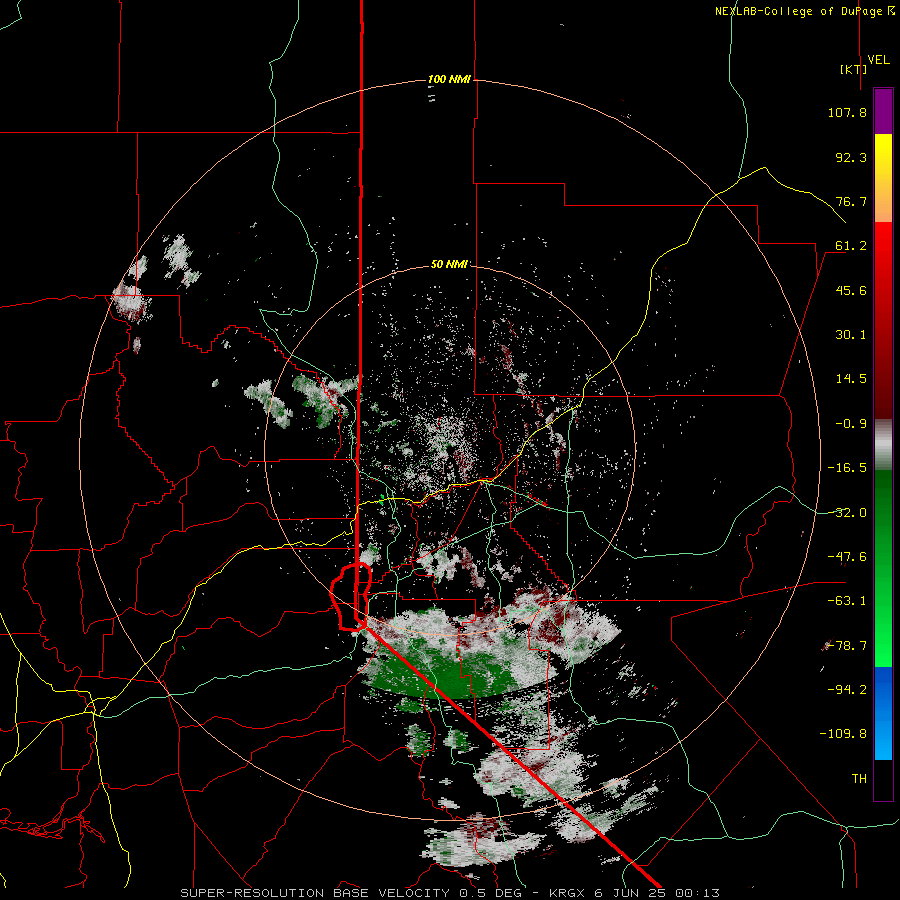This screenshot has width=900, height=900.
Task: Click the -109.8 legend value
Action: [x=843, y=734]
